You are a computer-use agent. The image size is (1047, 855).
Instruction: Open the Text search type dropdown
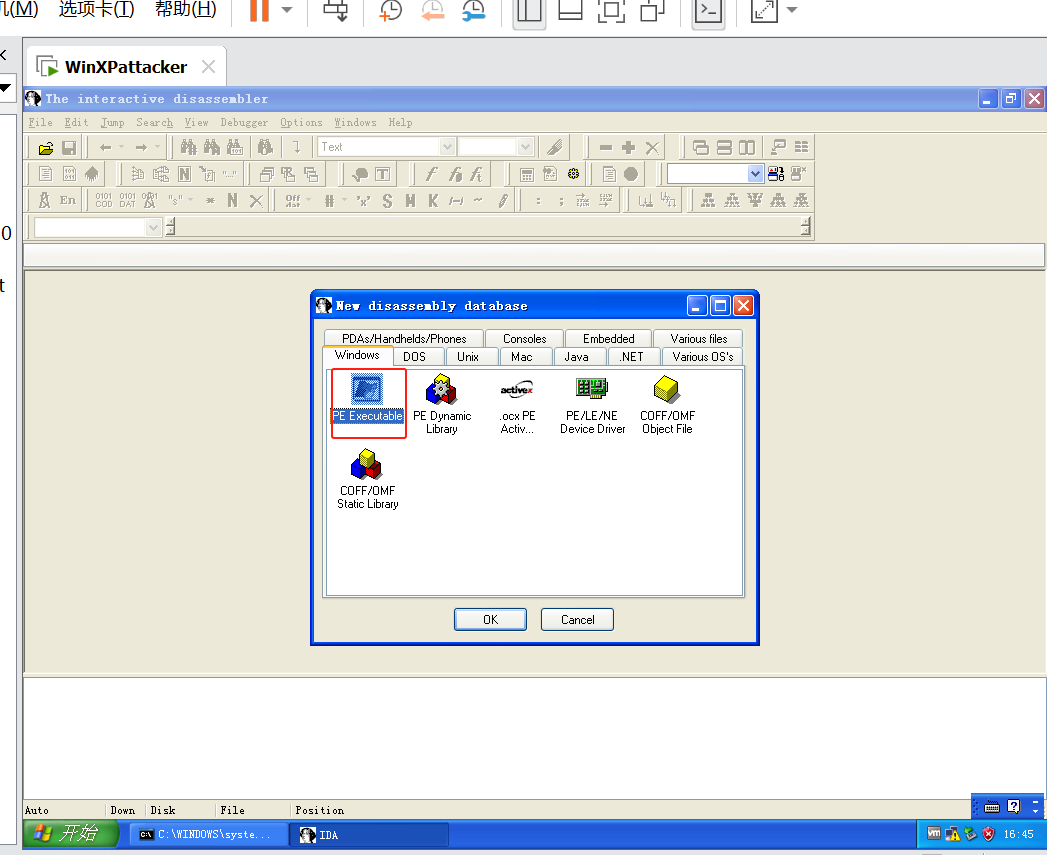pyautogui.click(x=447, y=147)
